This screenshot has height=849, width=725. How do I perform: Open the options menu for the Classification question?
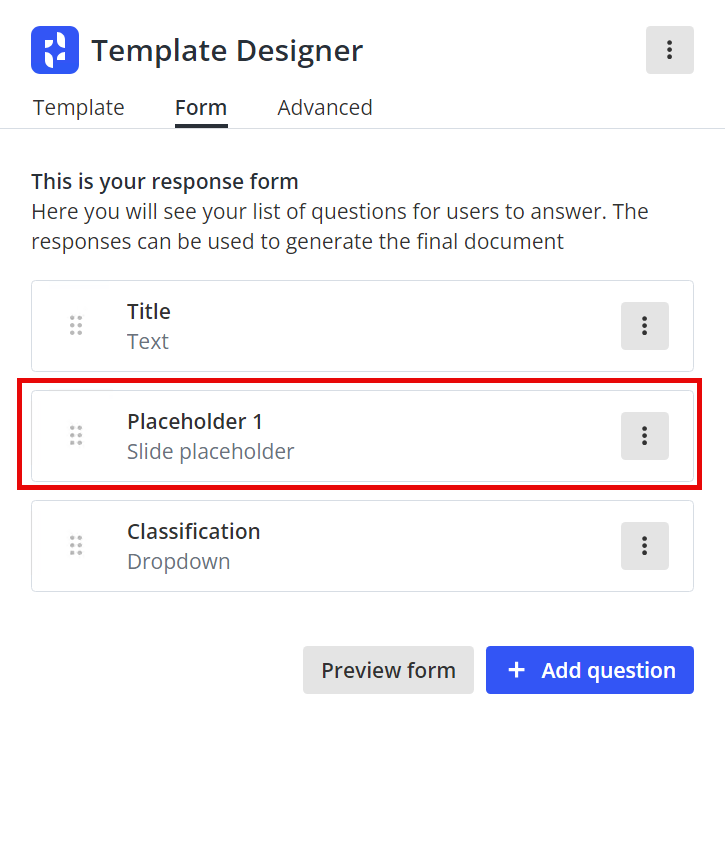pos(644,546)
